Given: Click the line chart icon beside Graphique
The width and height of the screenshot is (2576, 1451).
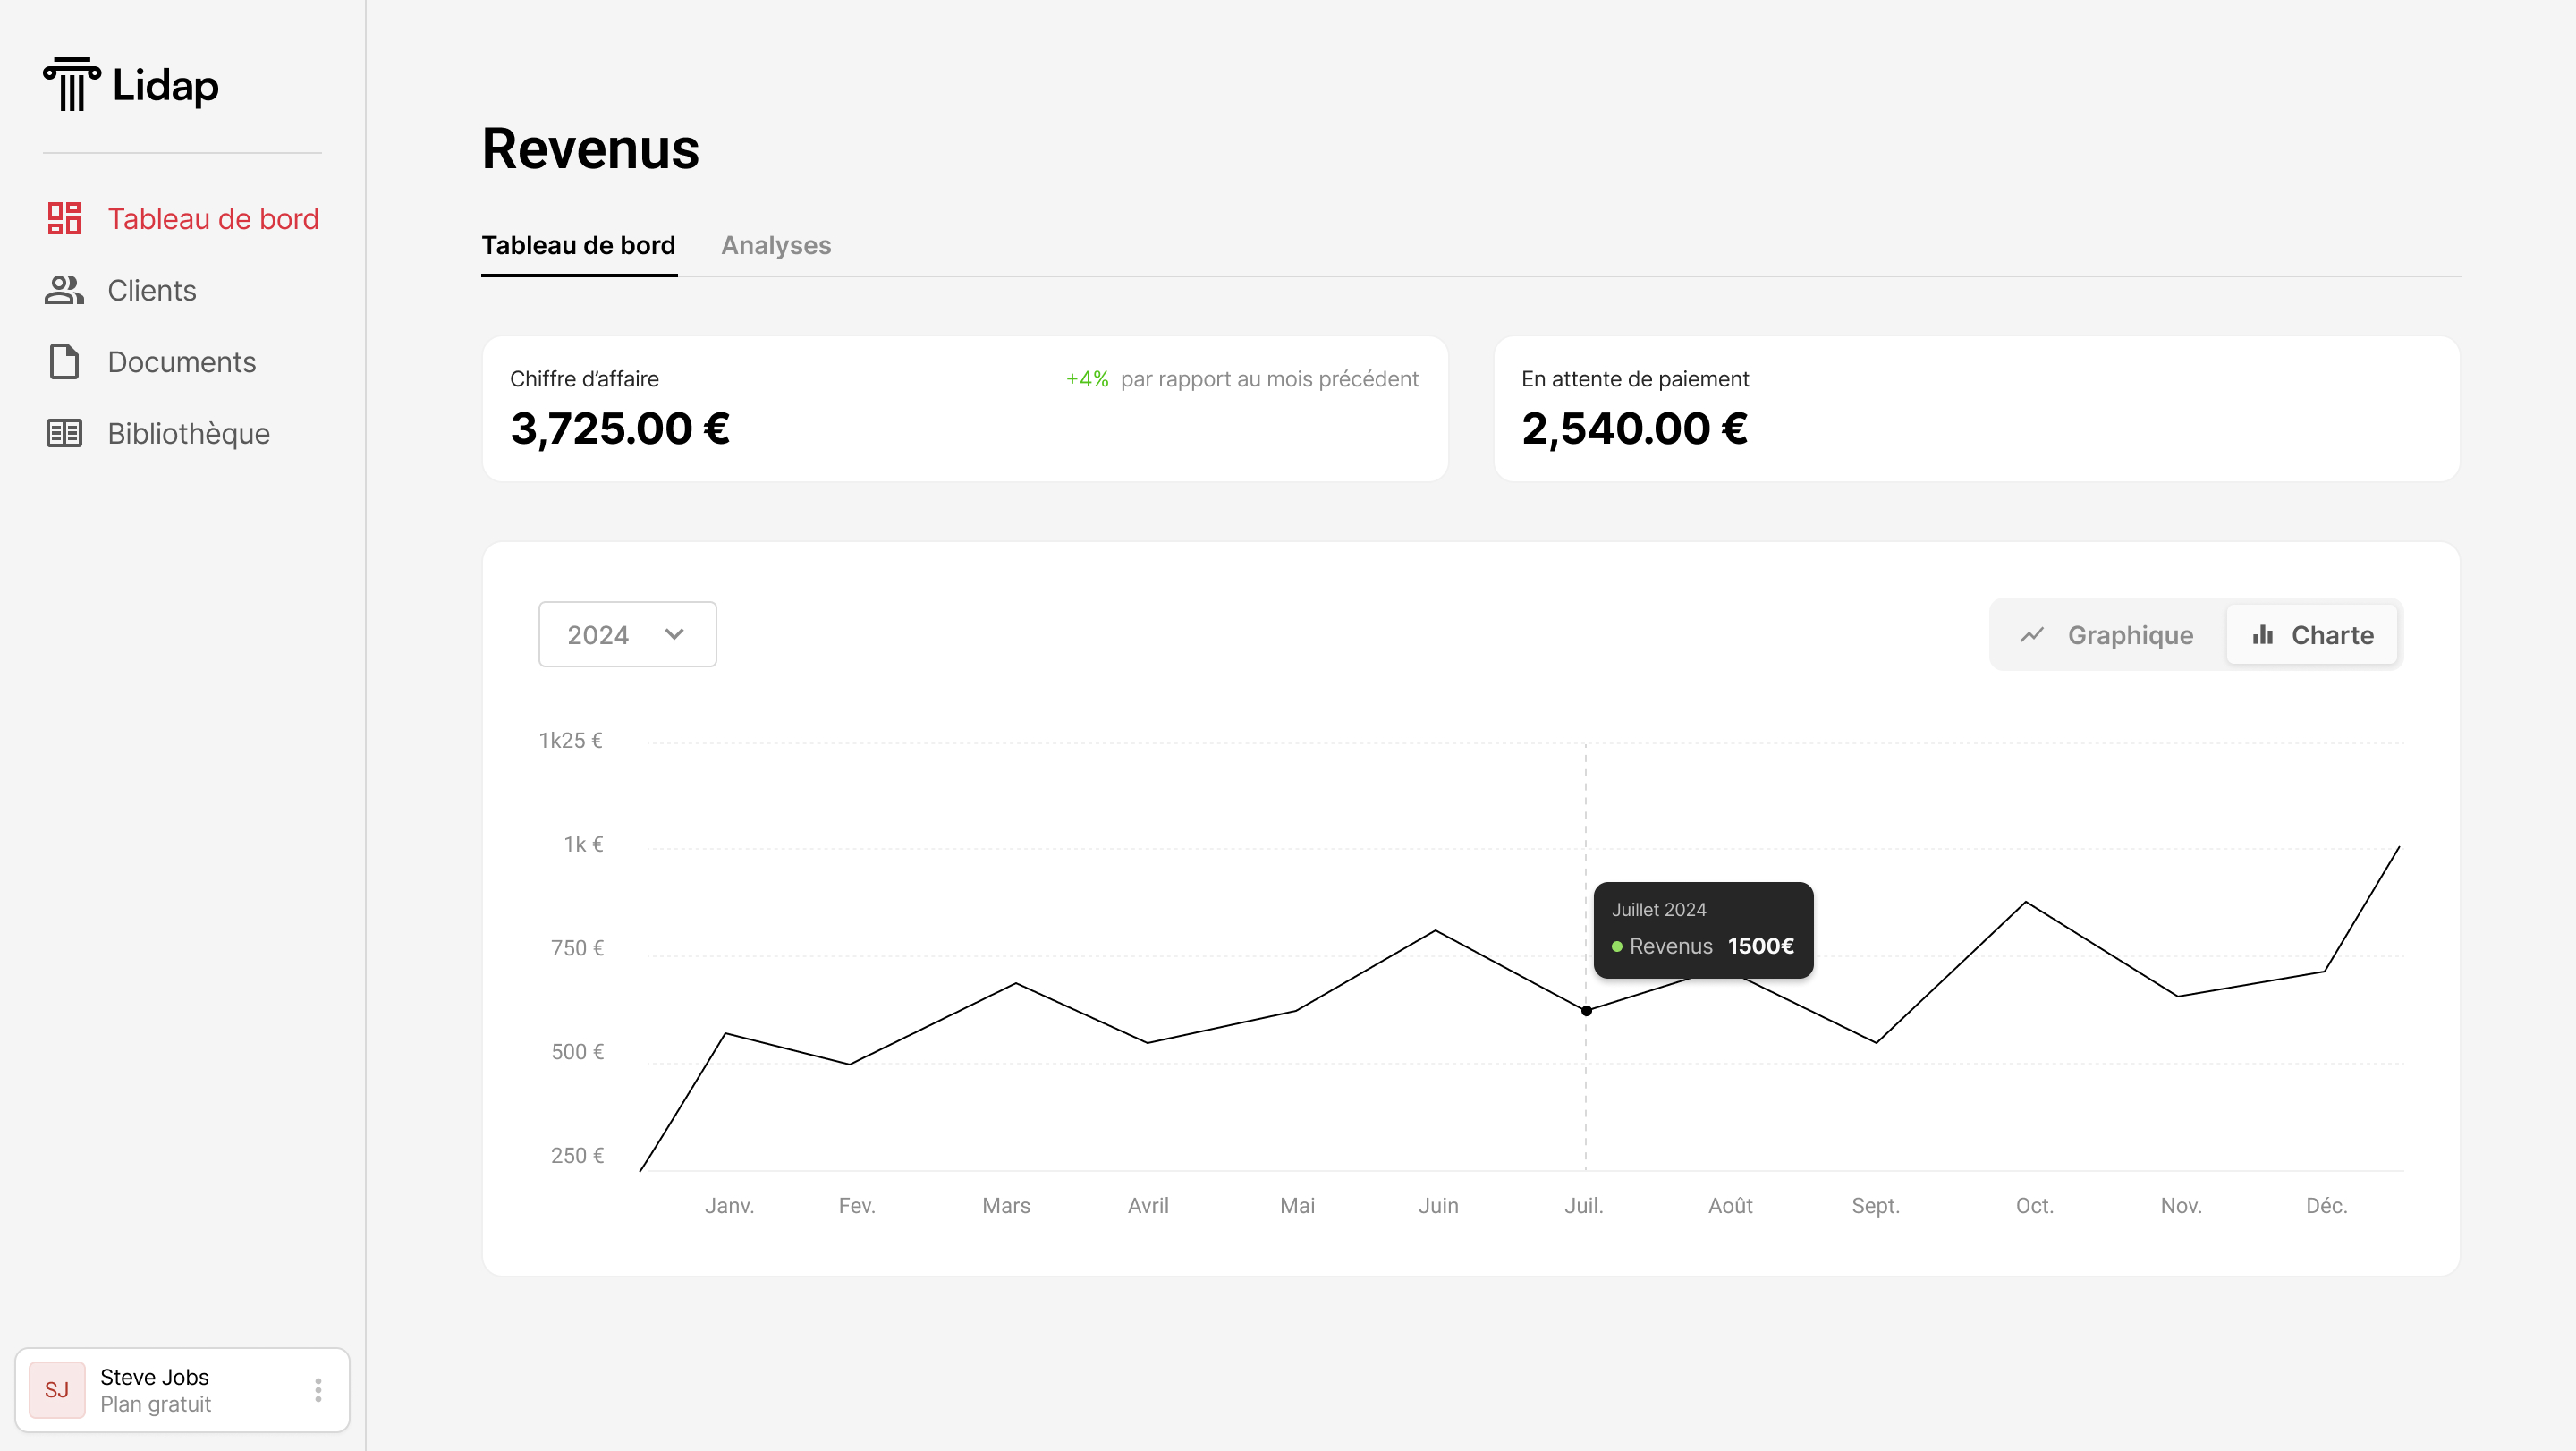Looking at the screenshot, I should [2032, 635].
